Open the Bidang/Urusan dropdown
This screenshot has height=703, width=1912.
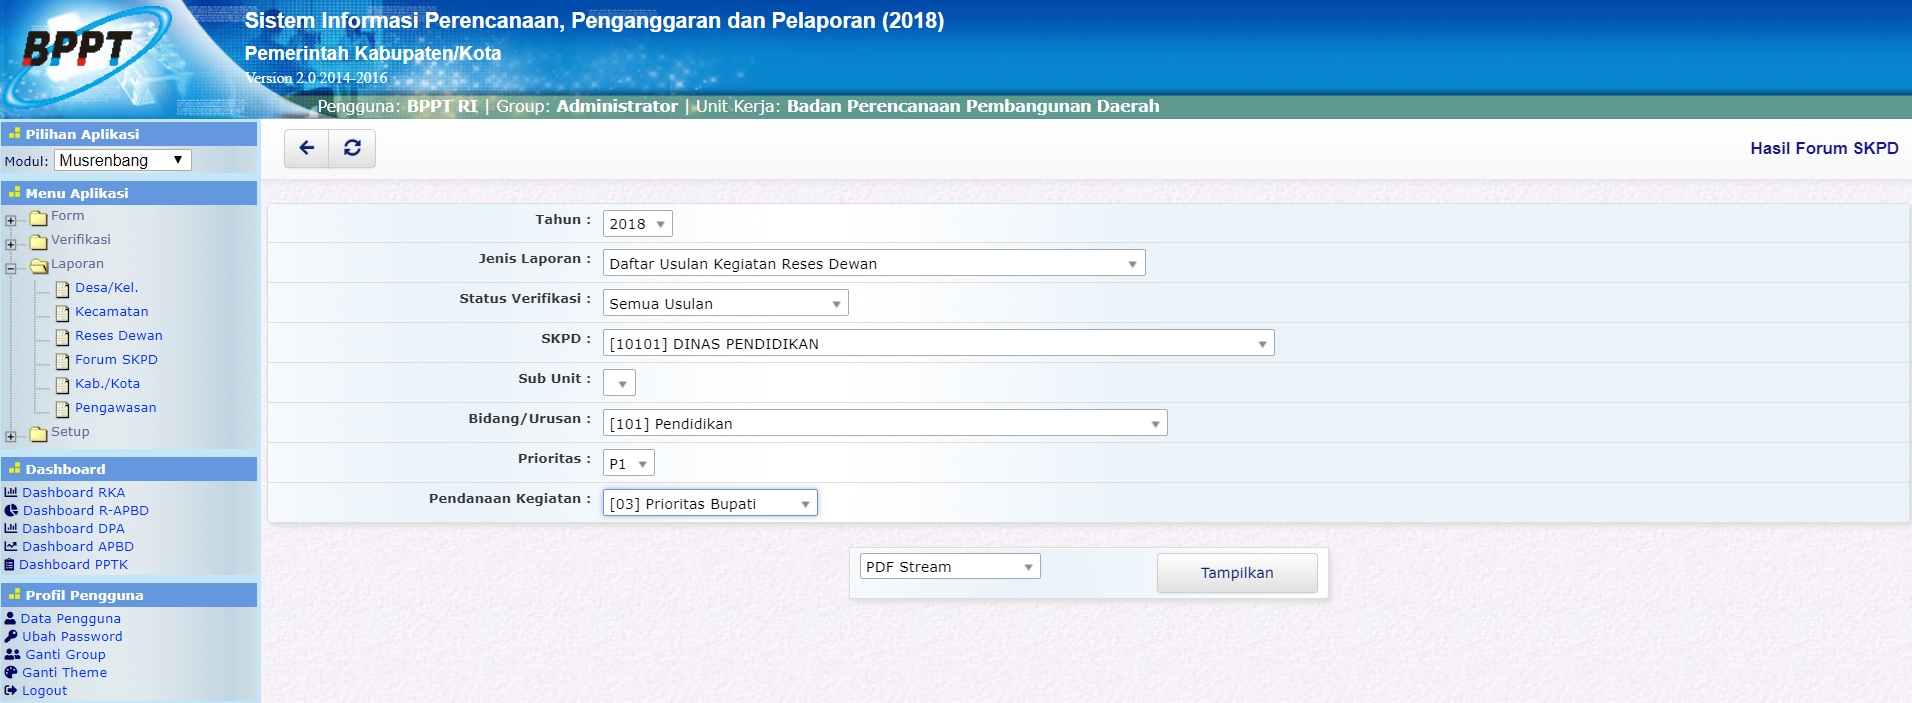(x=885, y=424)
